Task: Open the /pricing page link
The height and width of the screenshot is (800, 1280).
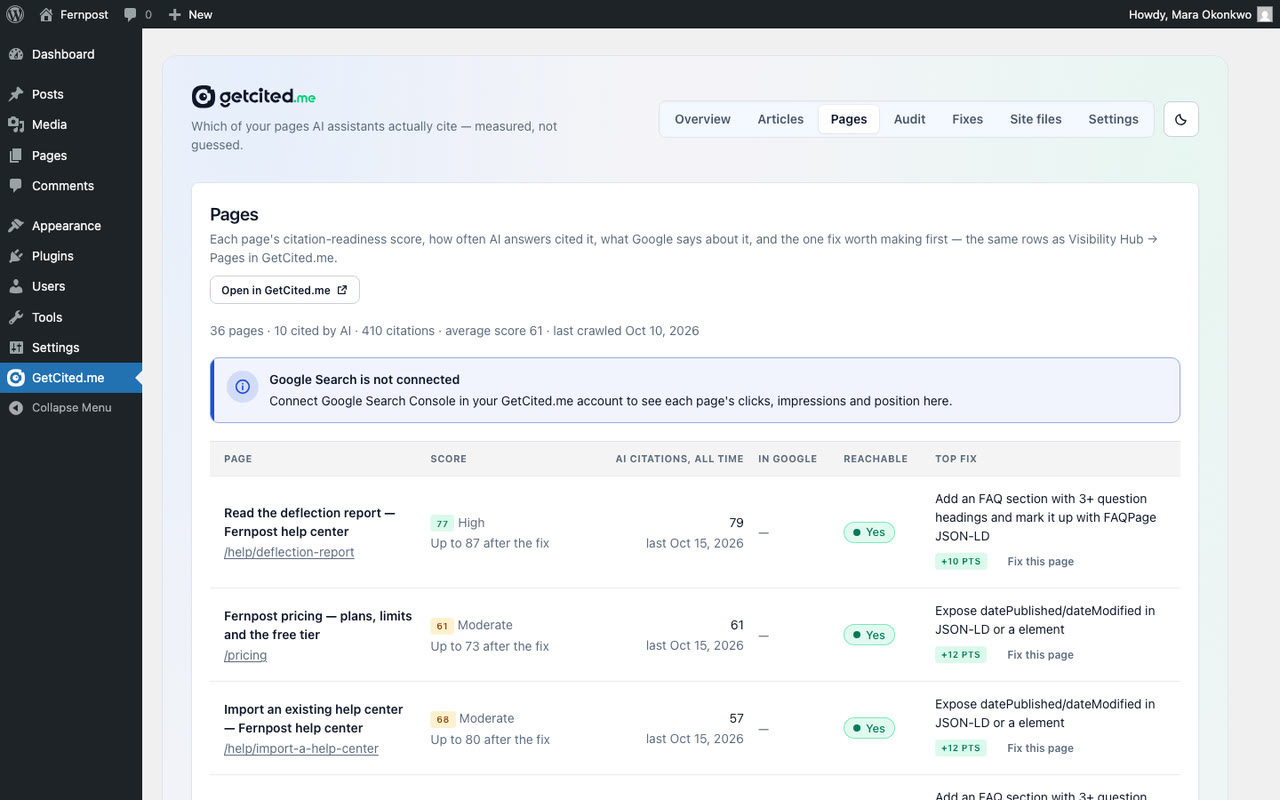Action: pos(245,655)
